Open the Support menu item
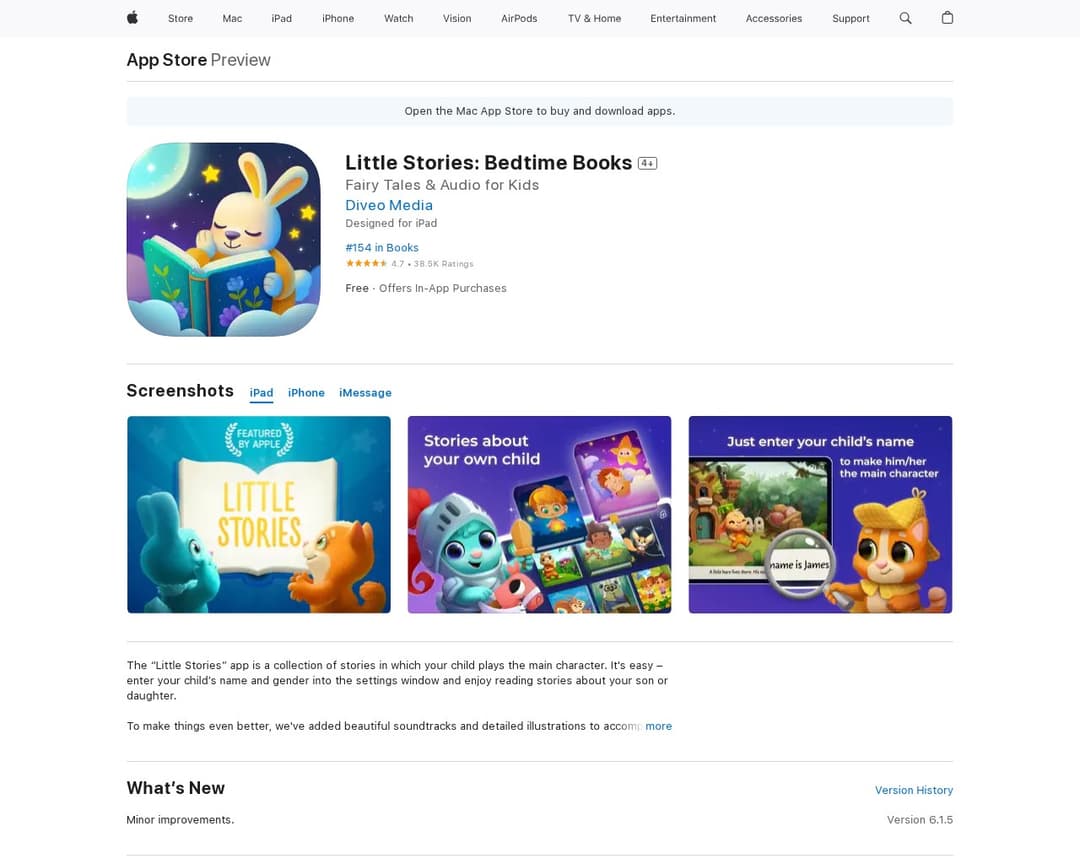This screenshot has width=1080, height=864. pyautogui.click(x=851, y=19)
